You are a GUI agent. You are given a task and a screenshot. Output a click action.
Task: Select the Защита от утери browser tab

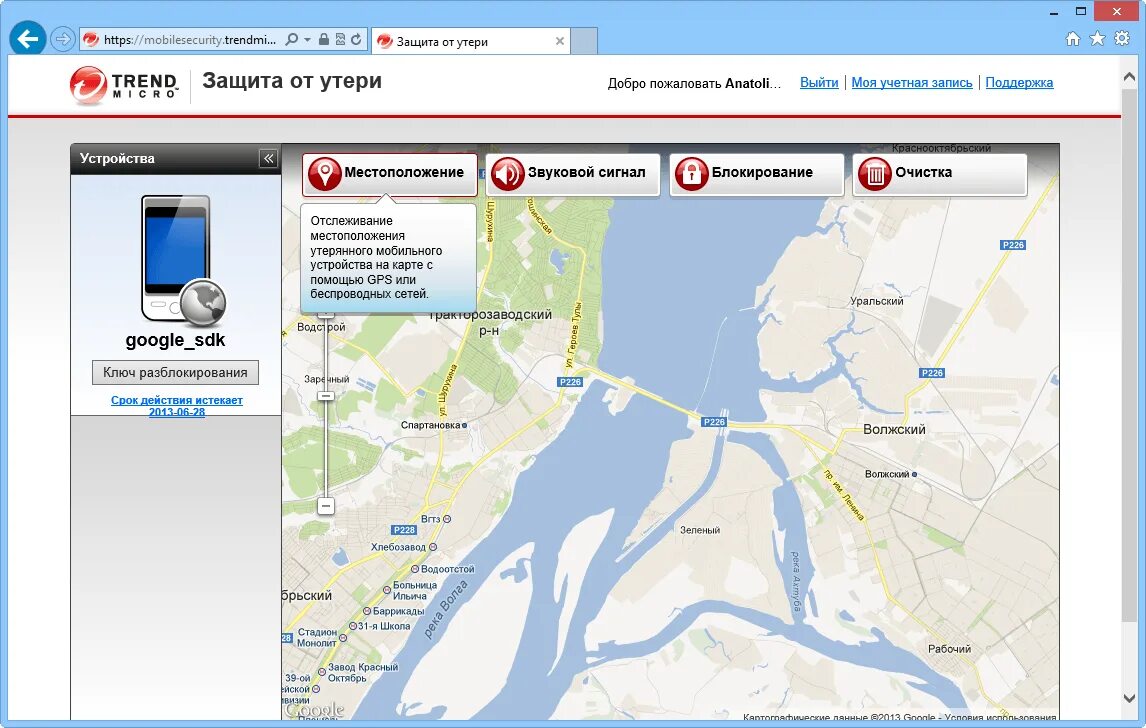[471, 42]
